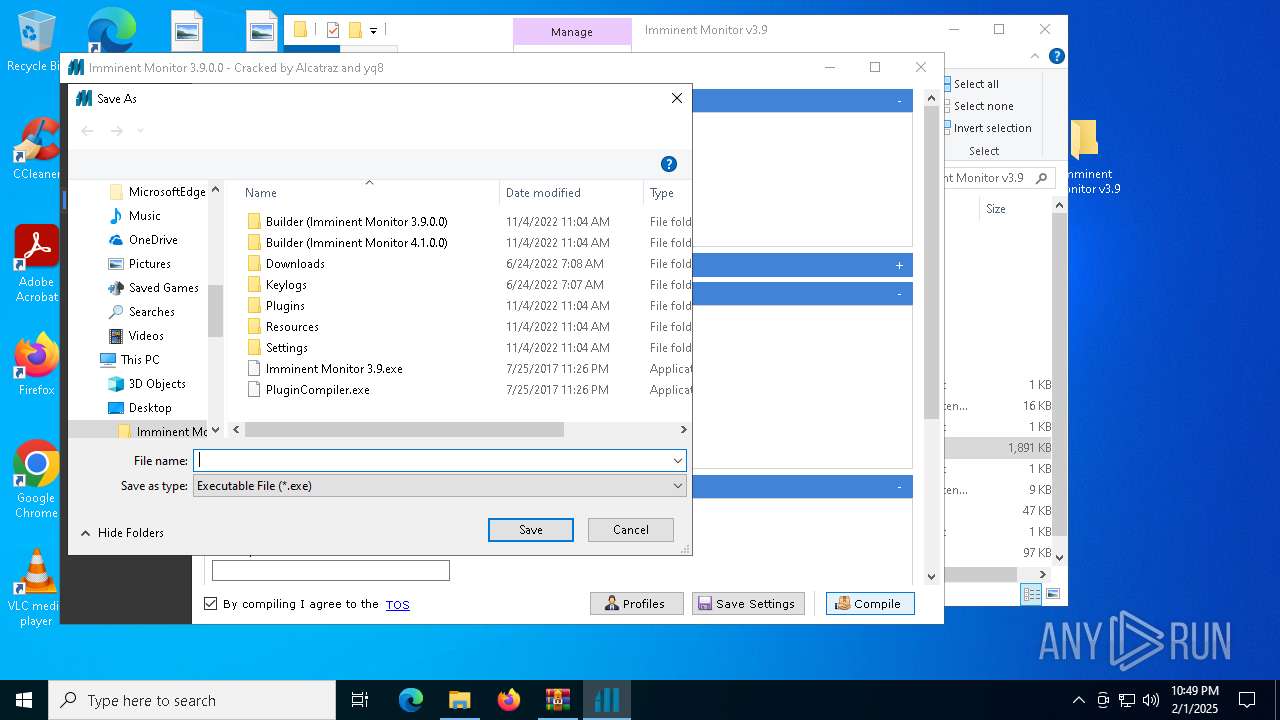Click the Save button in Save As dialog
Image resolution: width=1280 pixels, height=720 pixels.
click(x=531, y=530)
